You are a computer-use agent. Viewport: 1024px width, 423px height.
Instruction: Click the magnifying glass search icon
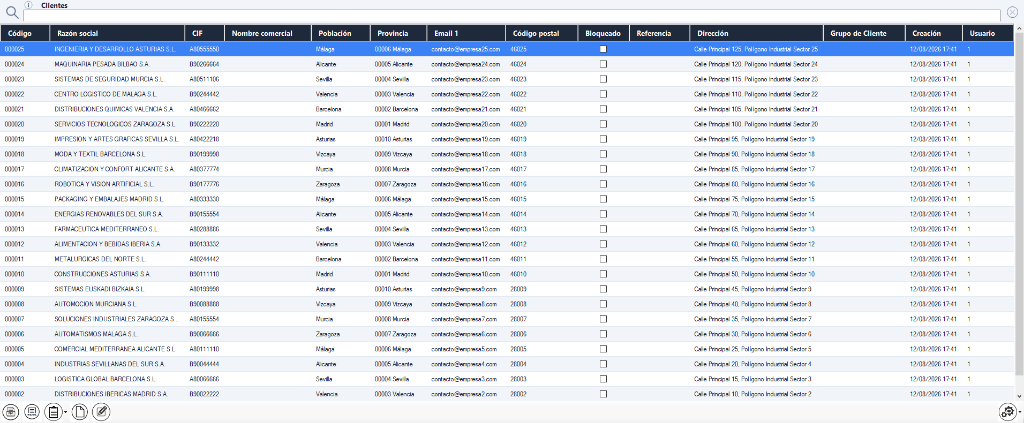pyautogui.click(x=12, y=13)
